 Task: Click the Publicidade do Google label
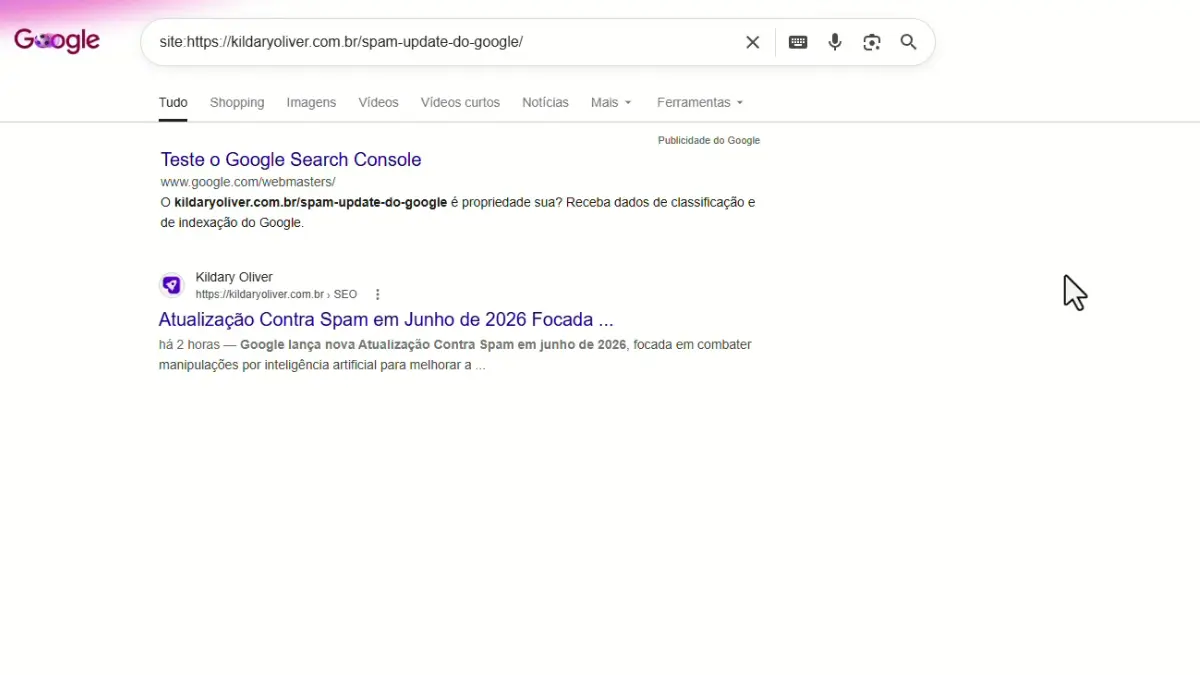pos(709,140)
